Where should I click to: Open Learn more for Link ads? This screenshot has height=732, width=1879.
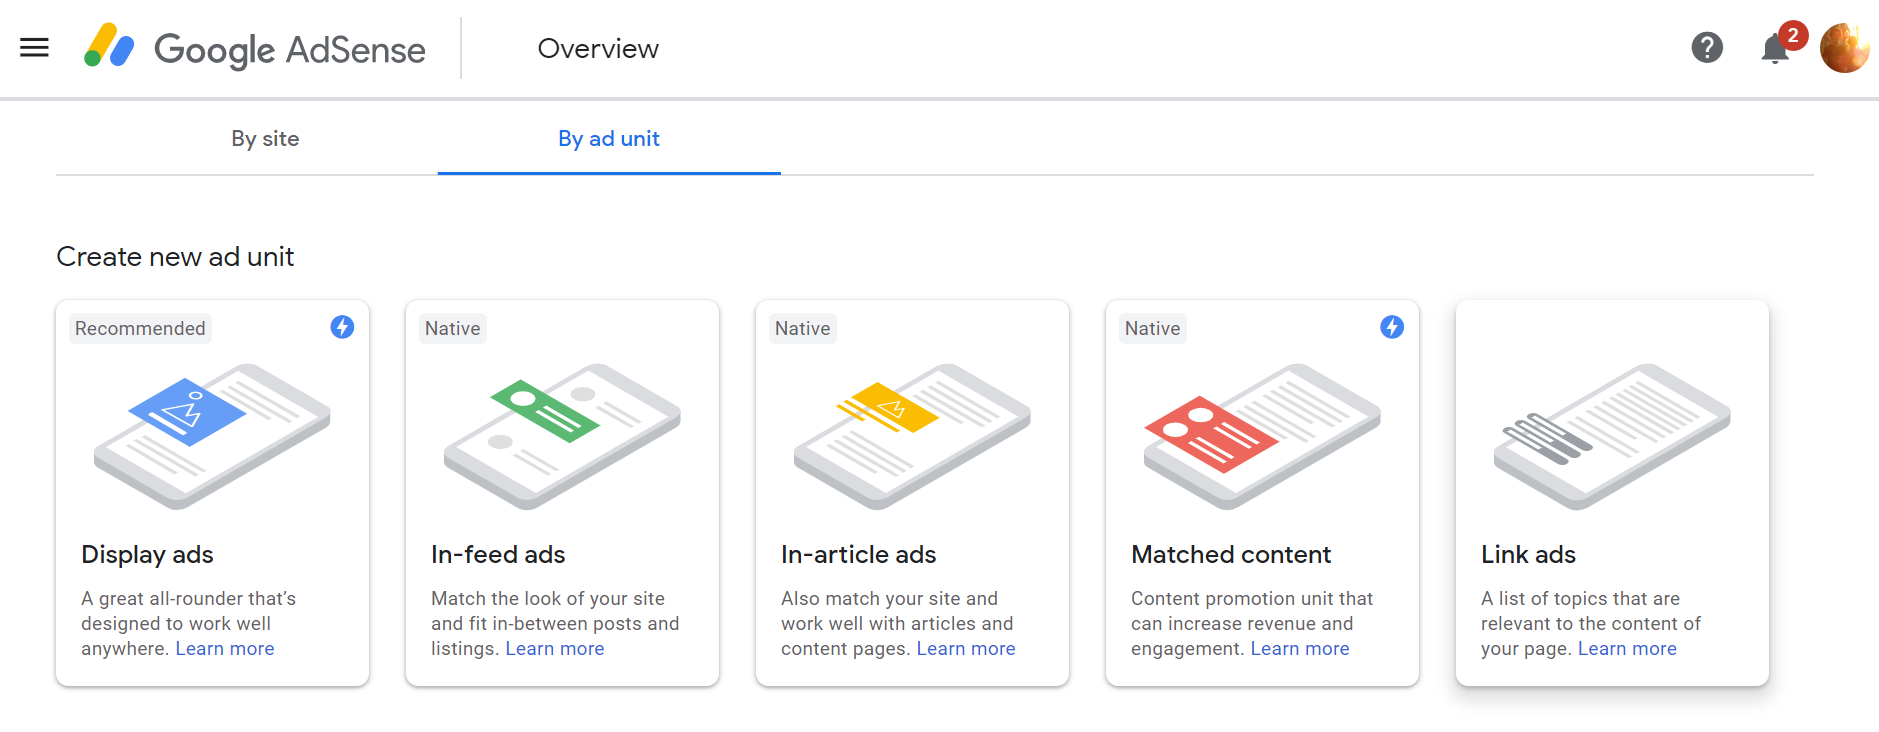click(1627, 648)
